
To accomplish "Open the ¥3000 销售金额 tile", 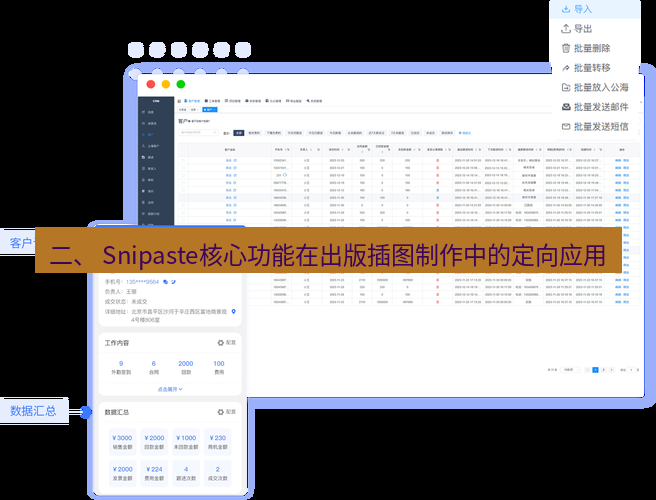I will [123, 442].
